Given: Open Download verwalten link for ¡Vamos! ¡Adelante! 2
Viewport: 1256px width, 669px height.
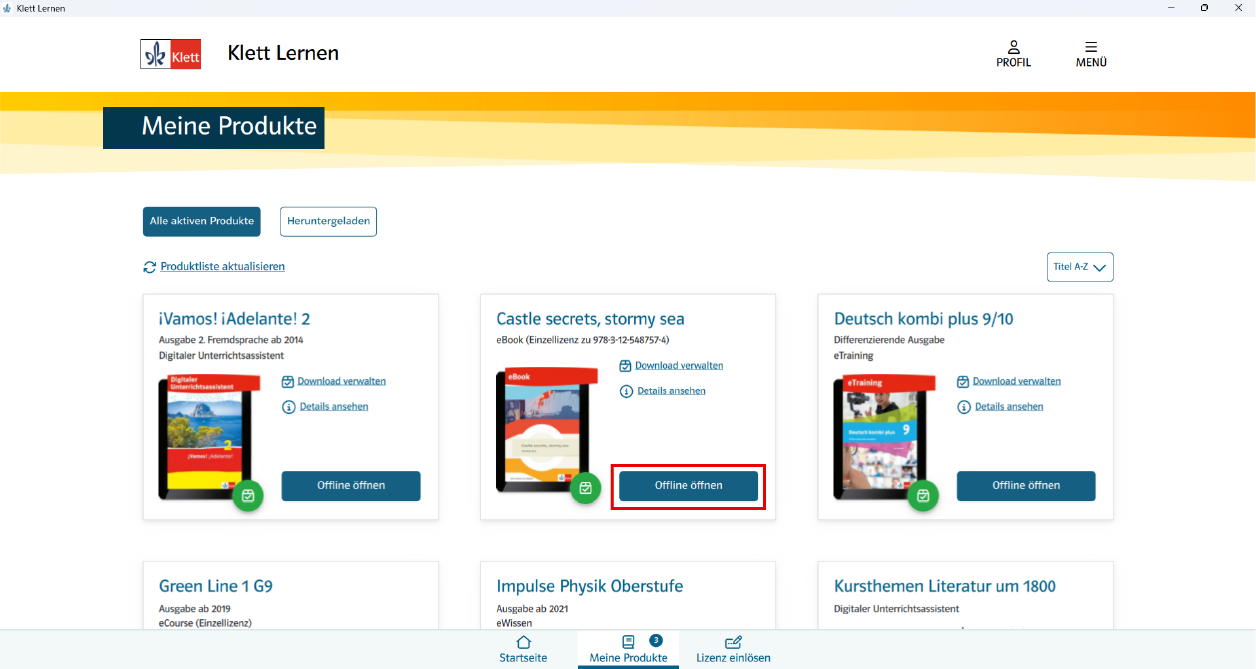Looking at the screenshot, I should tap(341, 381).
